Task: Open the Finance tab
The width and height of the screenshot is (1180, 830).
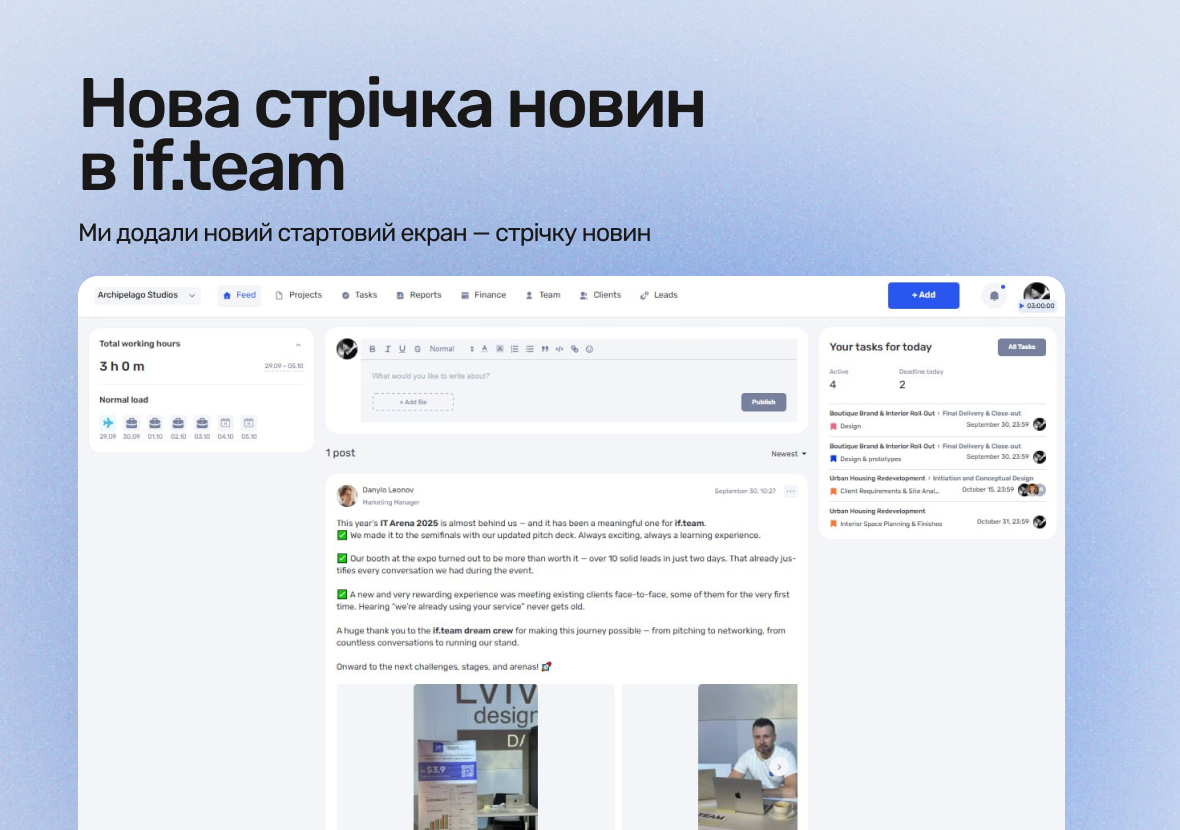Action: coord(483,295)
